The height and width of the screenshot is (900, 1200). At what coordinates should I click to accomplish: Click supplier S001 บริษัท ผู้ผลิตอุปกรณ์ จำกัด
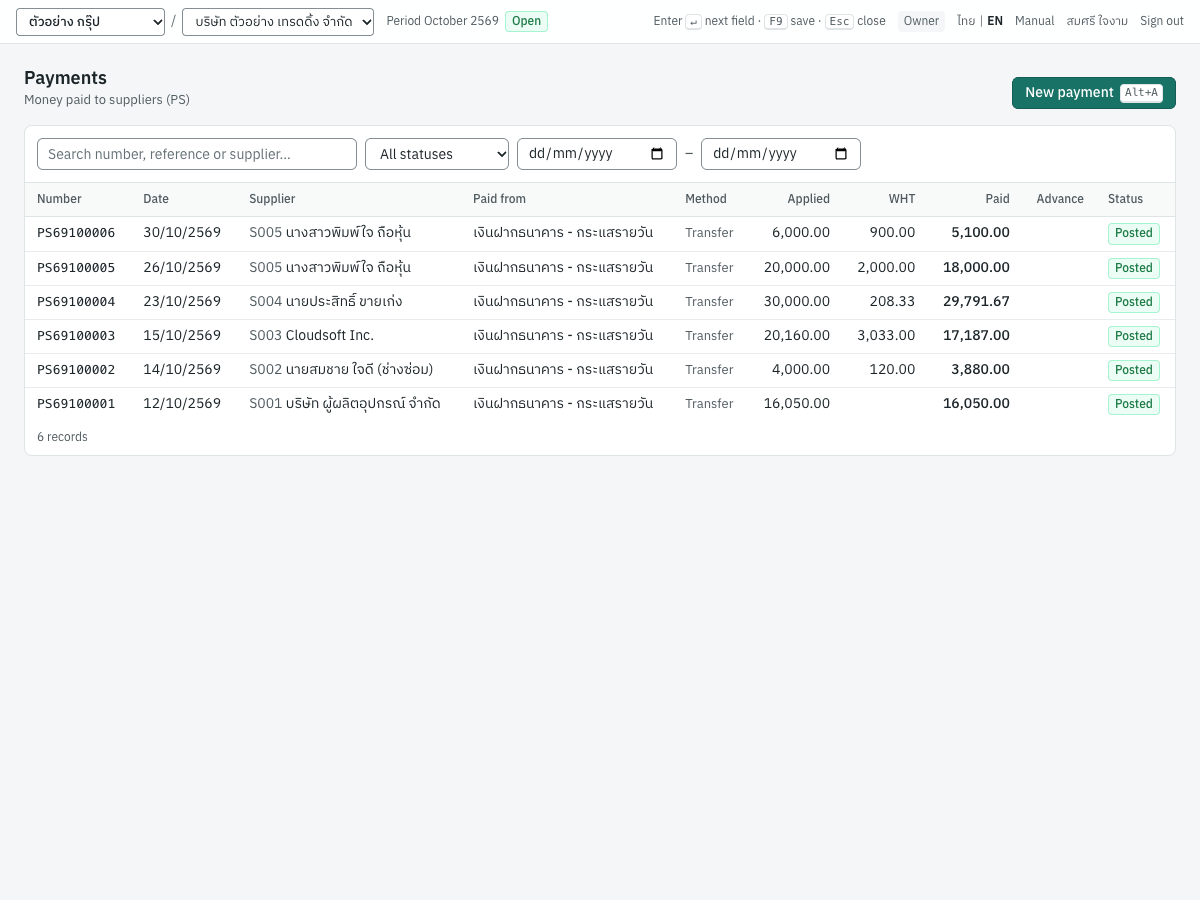click(345, 403)
